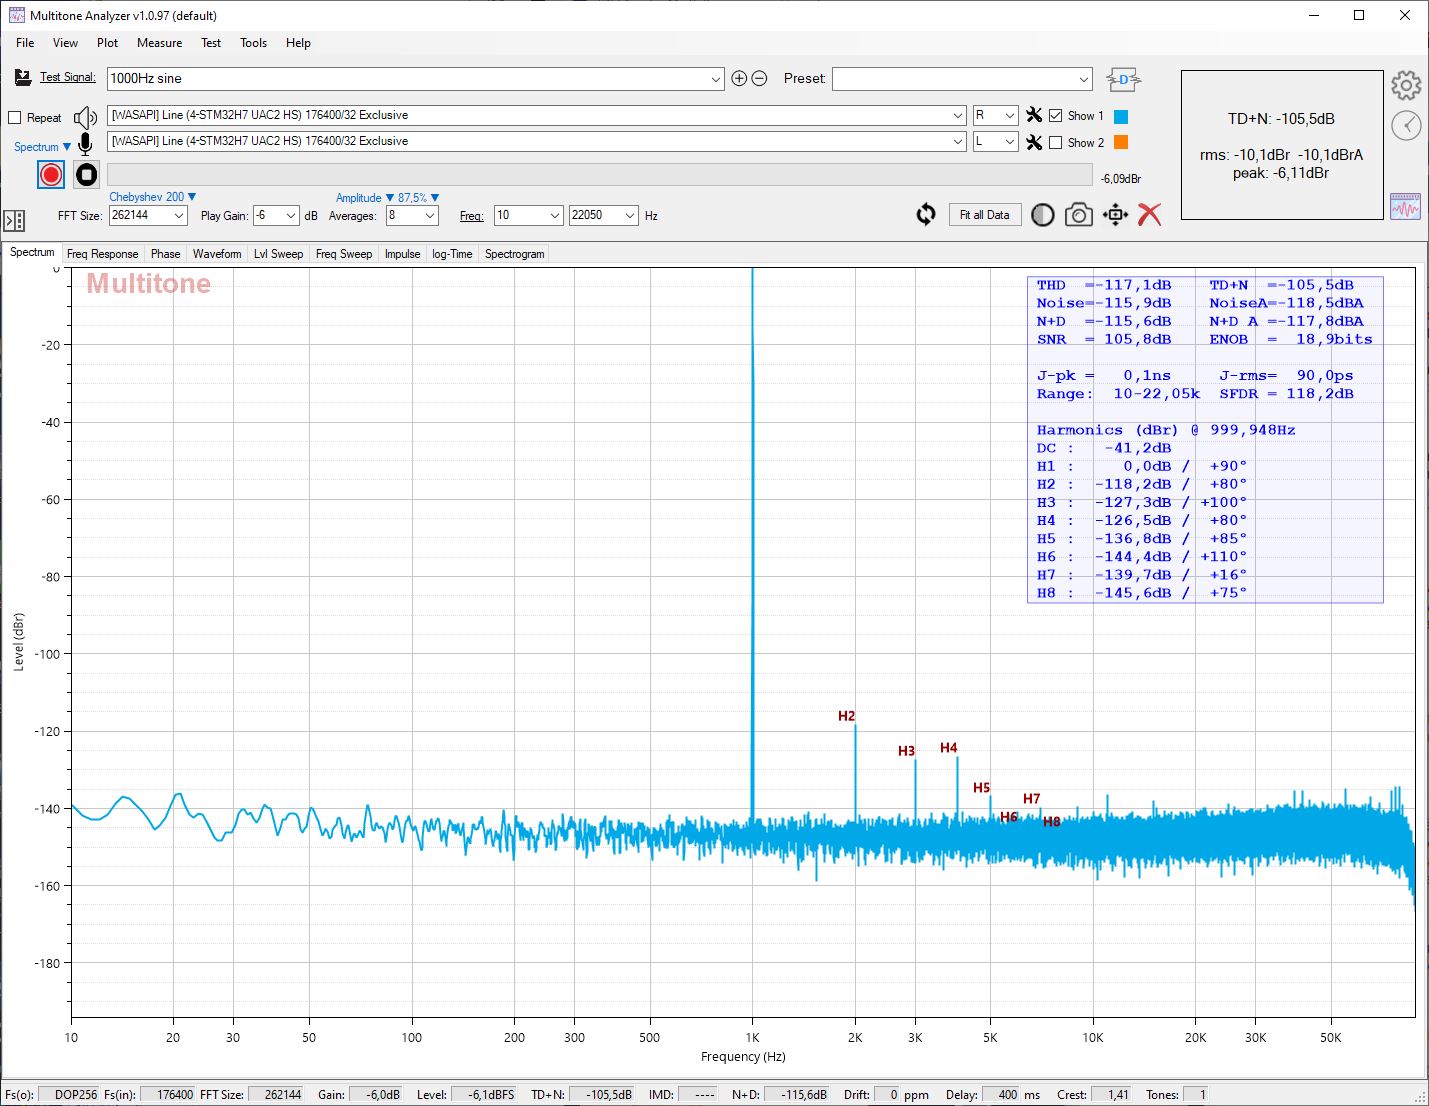1429x1106 pixels.
Task: Open the start frequency 10 dropdown
Action: [528, 215]
